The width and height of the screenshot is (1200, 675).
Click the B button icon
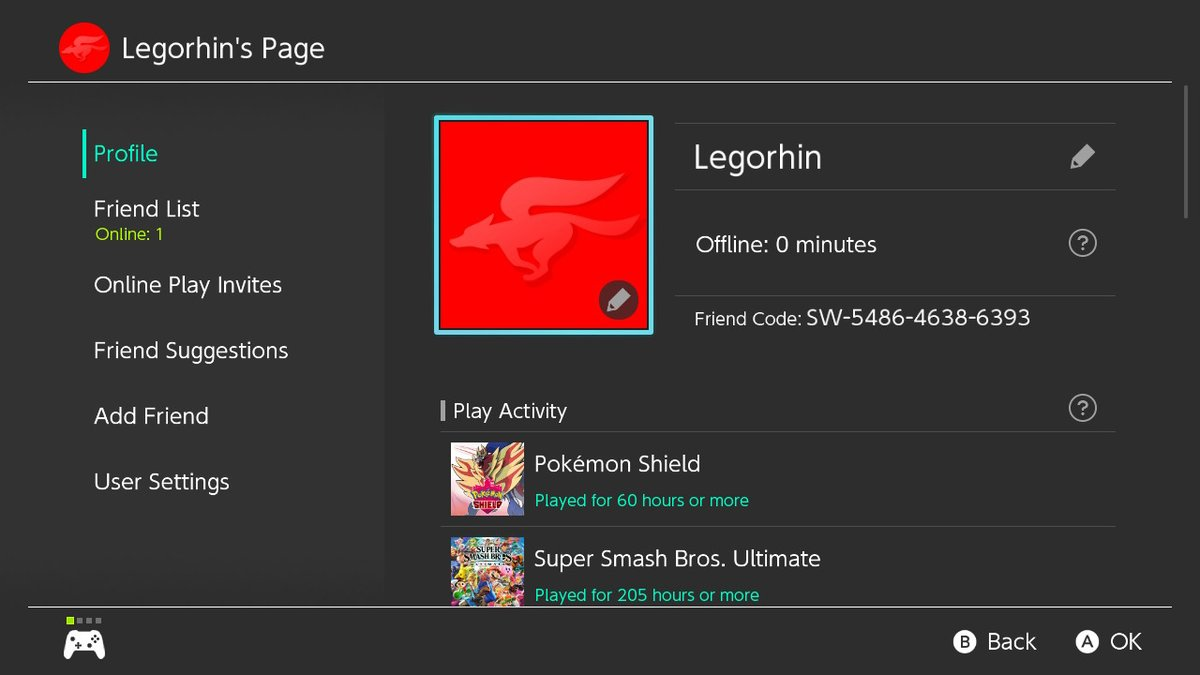click(964, 642)
